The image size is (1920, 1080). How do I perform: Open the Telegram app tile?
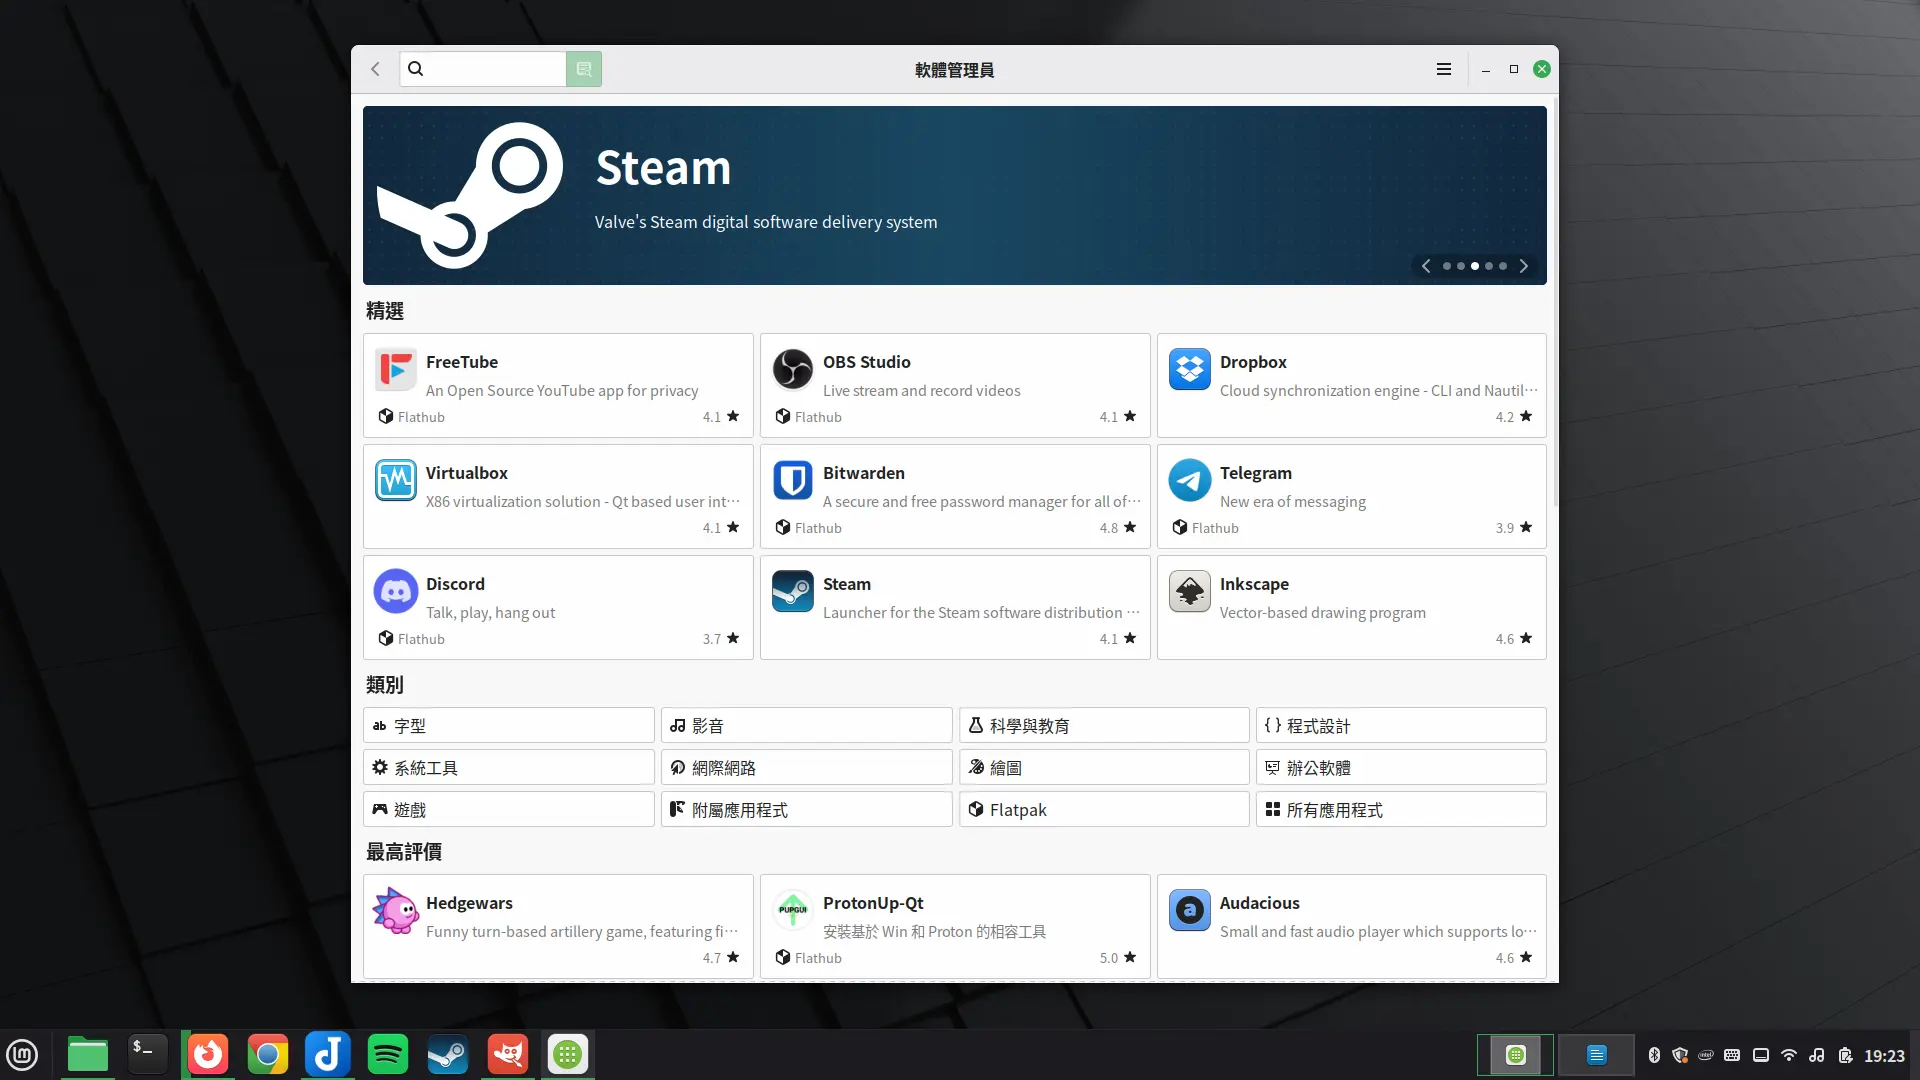1350,496
